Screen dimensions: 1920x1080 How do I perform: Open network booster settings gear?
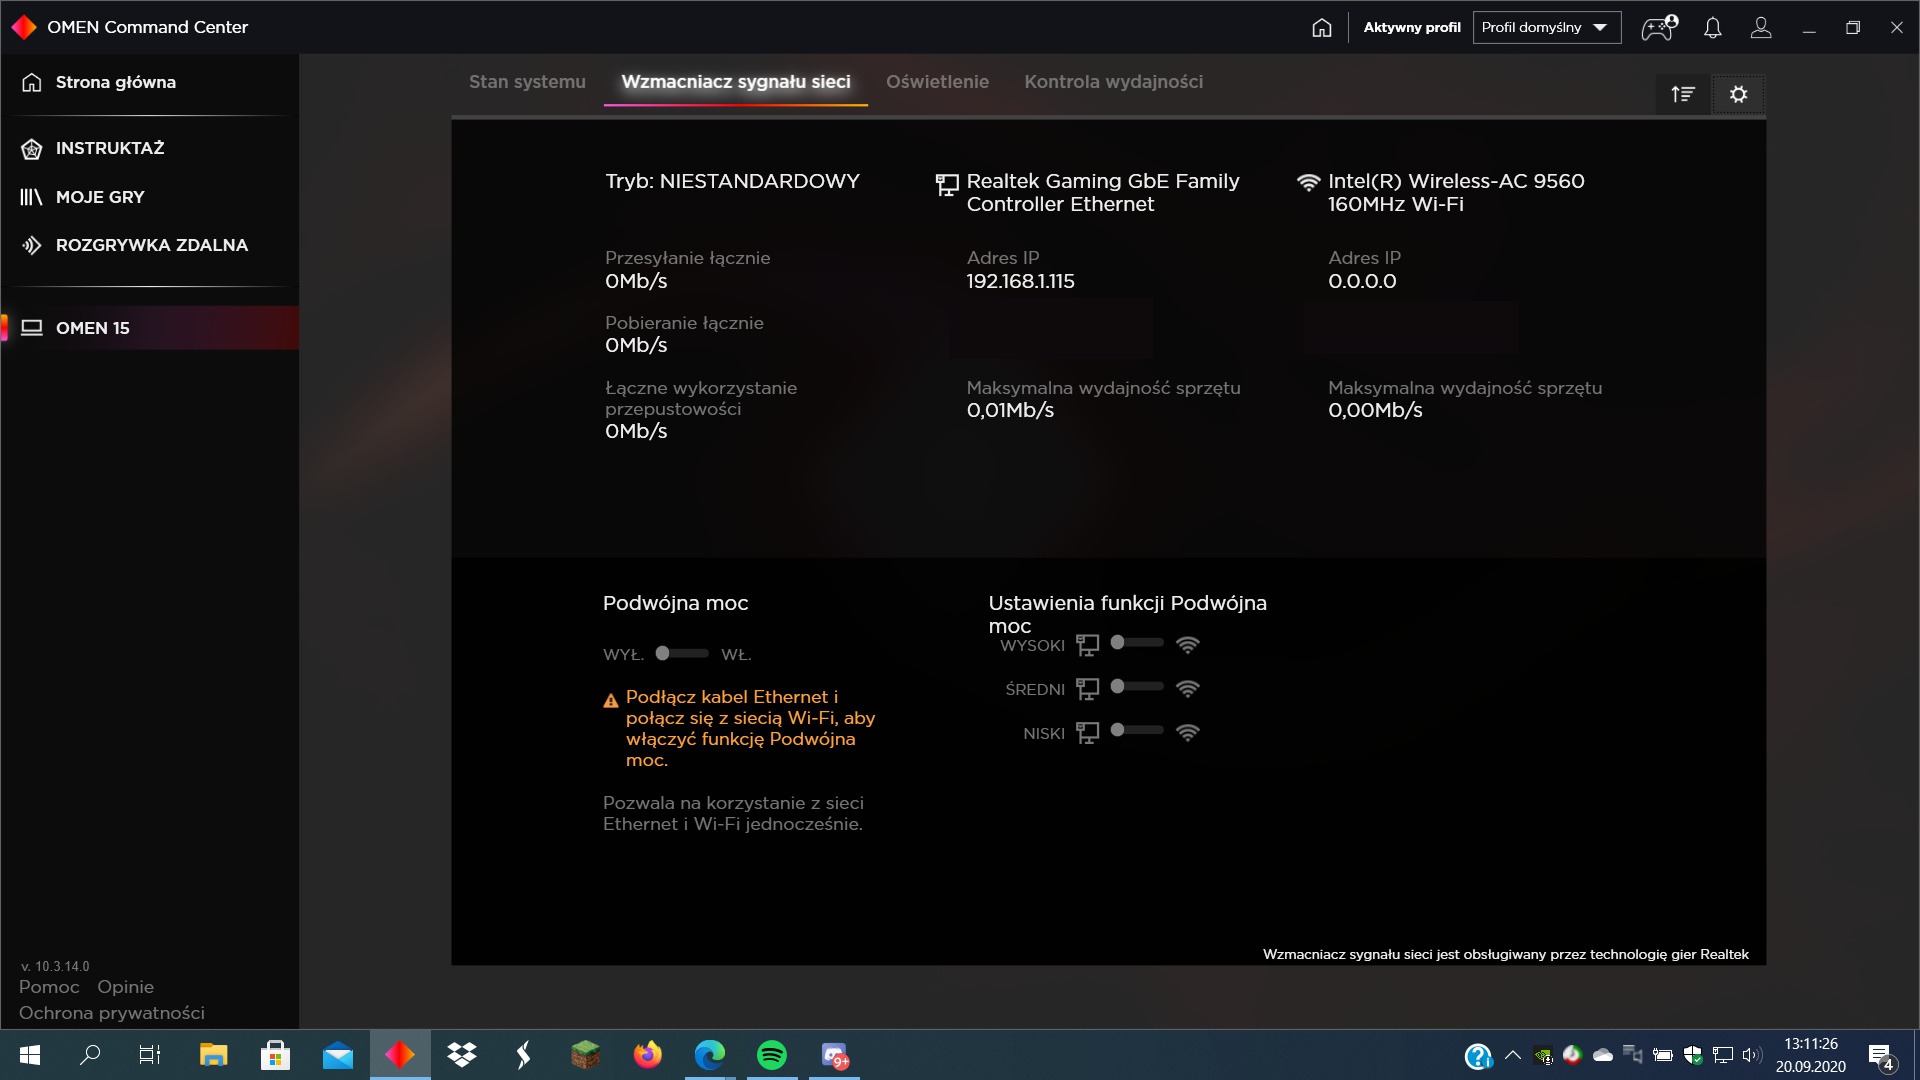coord(1738,94)
